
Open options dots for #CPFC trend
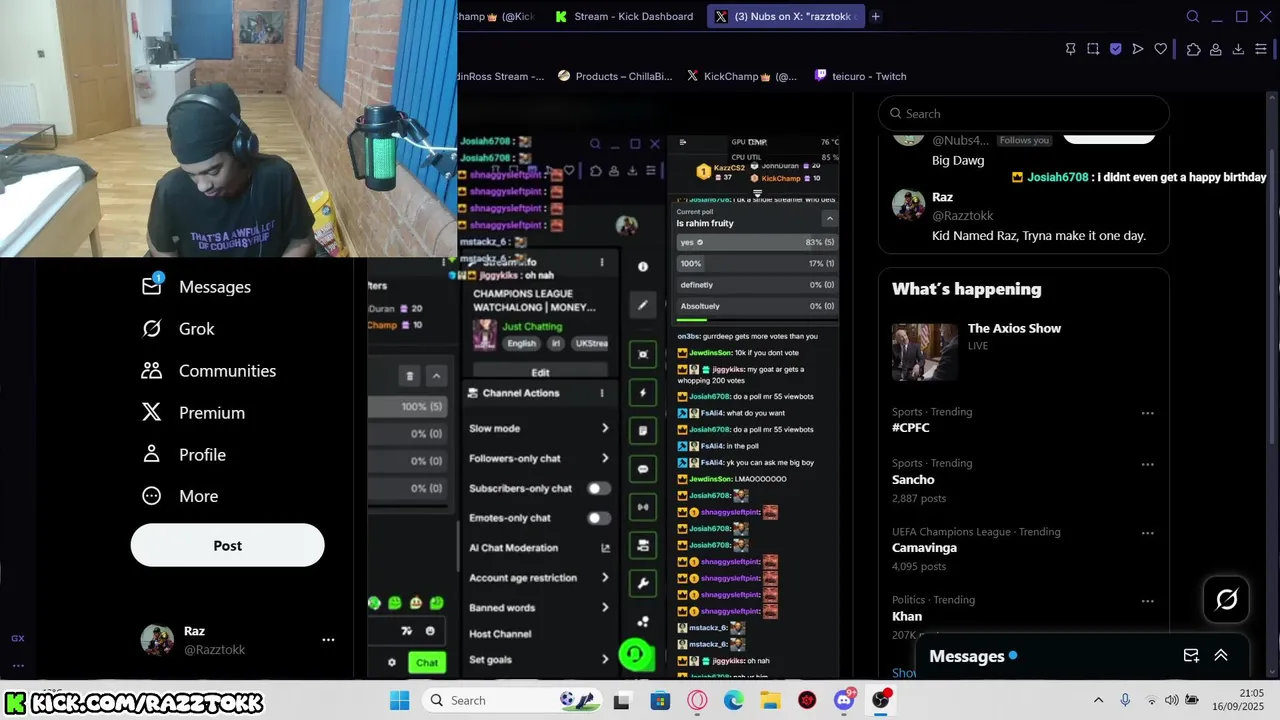(x=1147, y=413)
